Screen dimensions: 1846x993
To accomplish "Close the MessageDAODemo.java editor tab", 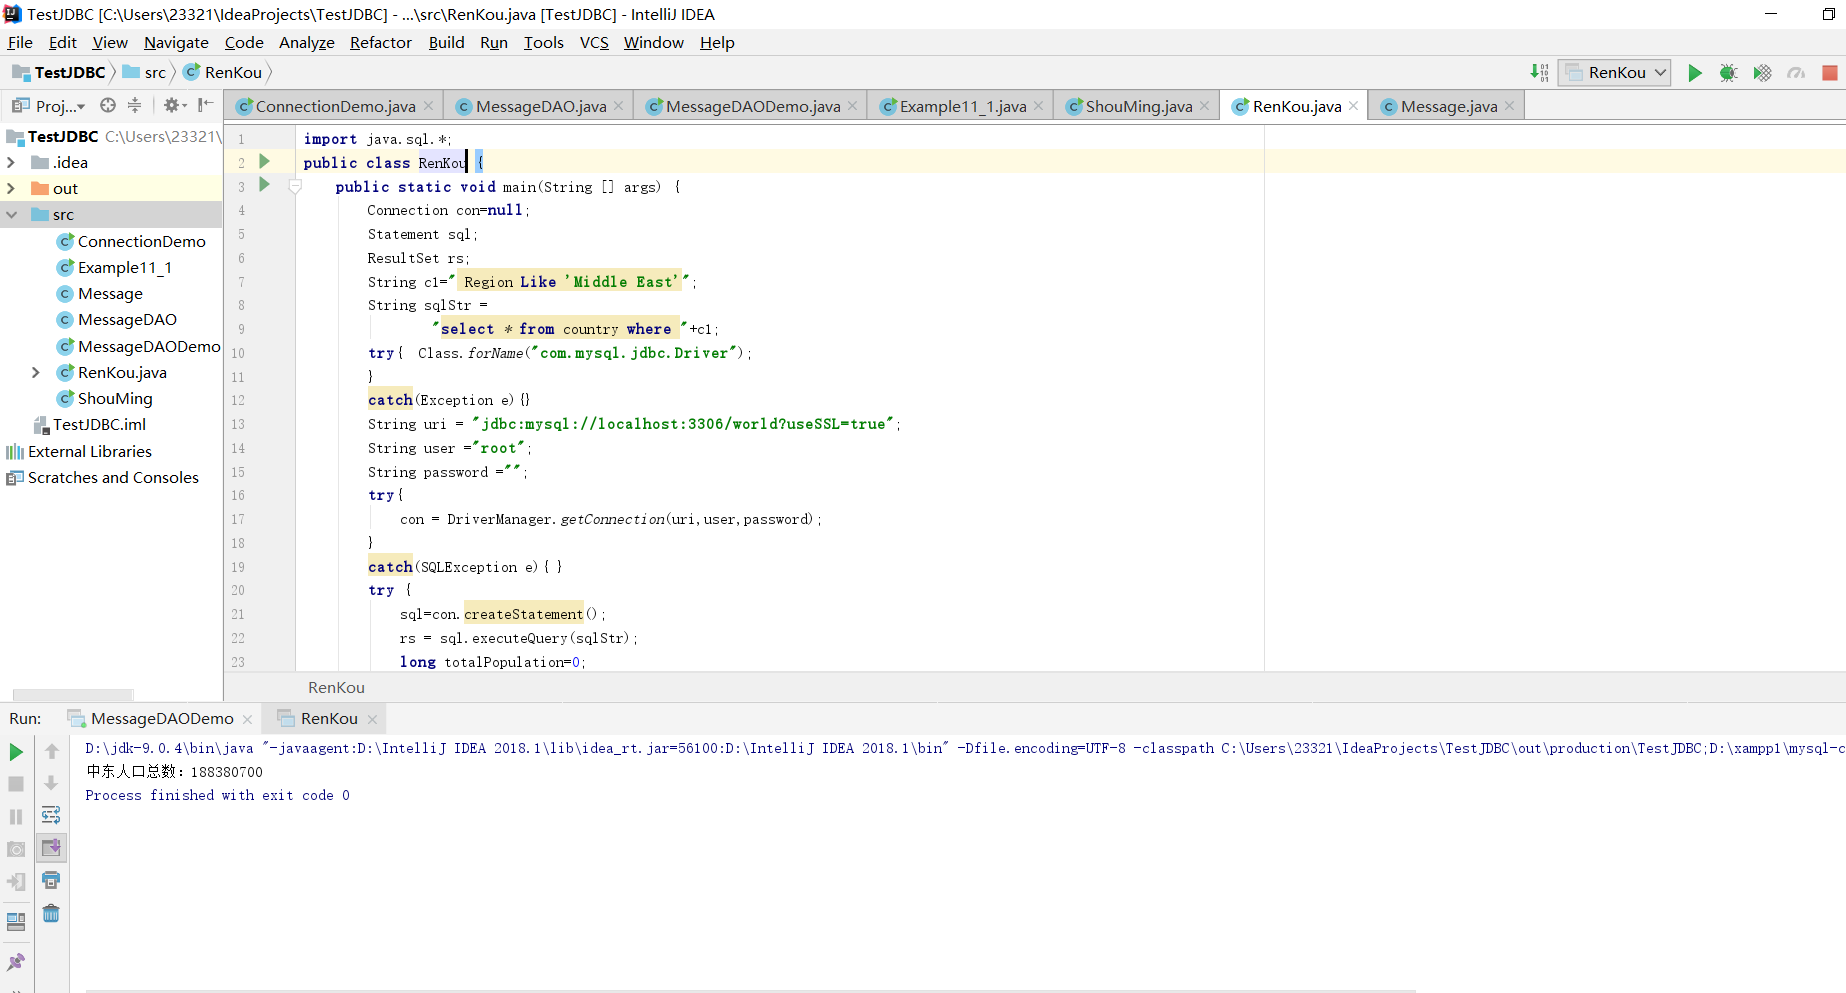I will (852, 106).
